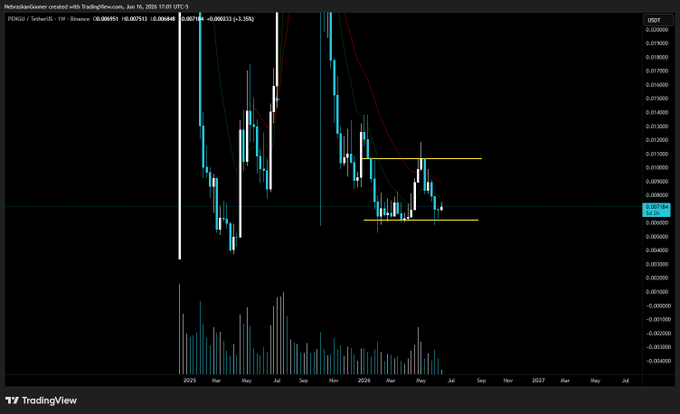The image size is (680, 414).
Task: Click the 0.011000 price axis label
Action: (x=657, y=154)
